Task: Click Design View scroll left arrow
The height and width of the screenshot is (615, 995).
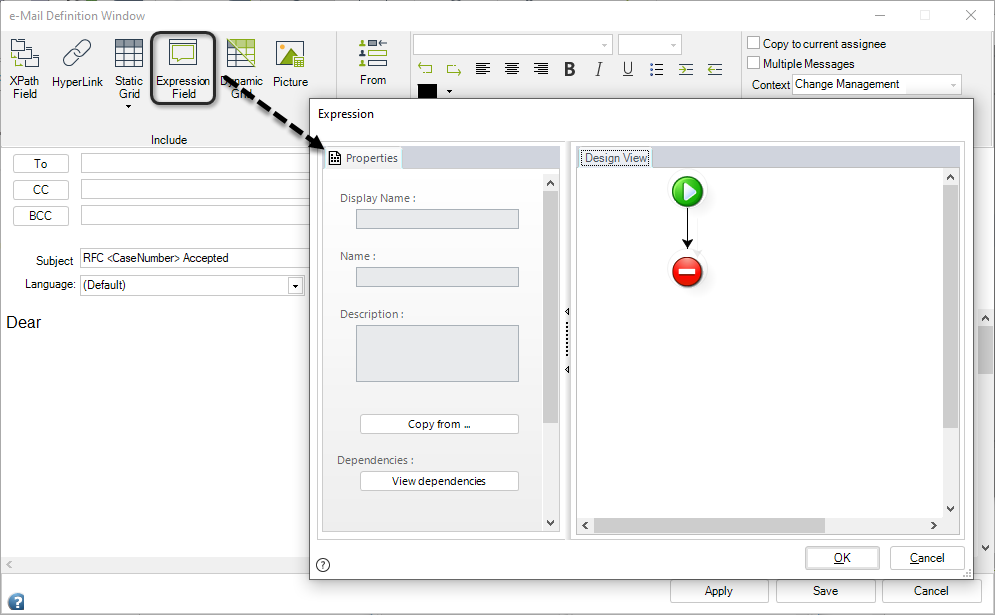Action: [585, 526]
